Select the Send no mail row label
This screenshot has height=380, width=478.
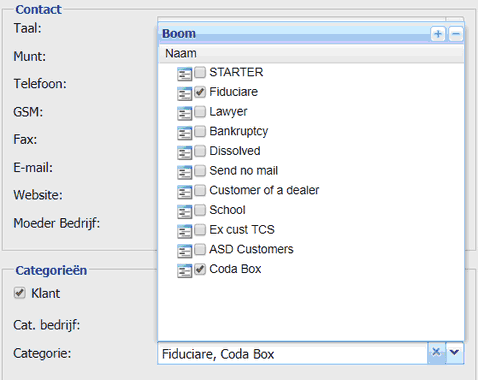click(243, 170)
